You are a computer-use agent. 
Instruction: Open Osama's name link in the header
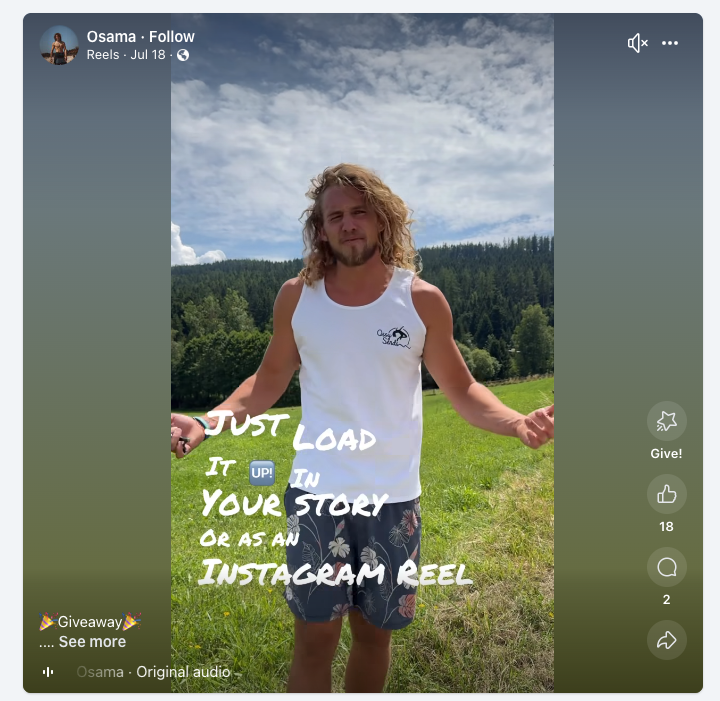(x=111, y=37)
